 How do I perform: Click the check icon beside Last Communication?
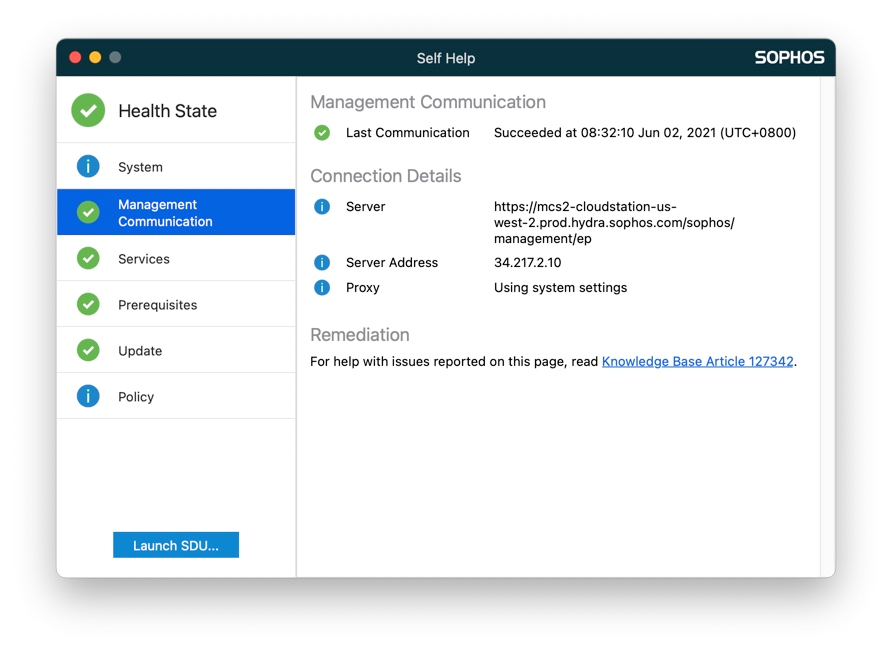point(321,132)
